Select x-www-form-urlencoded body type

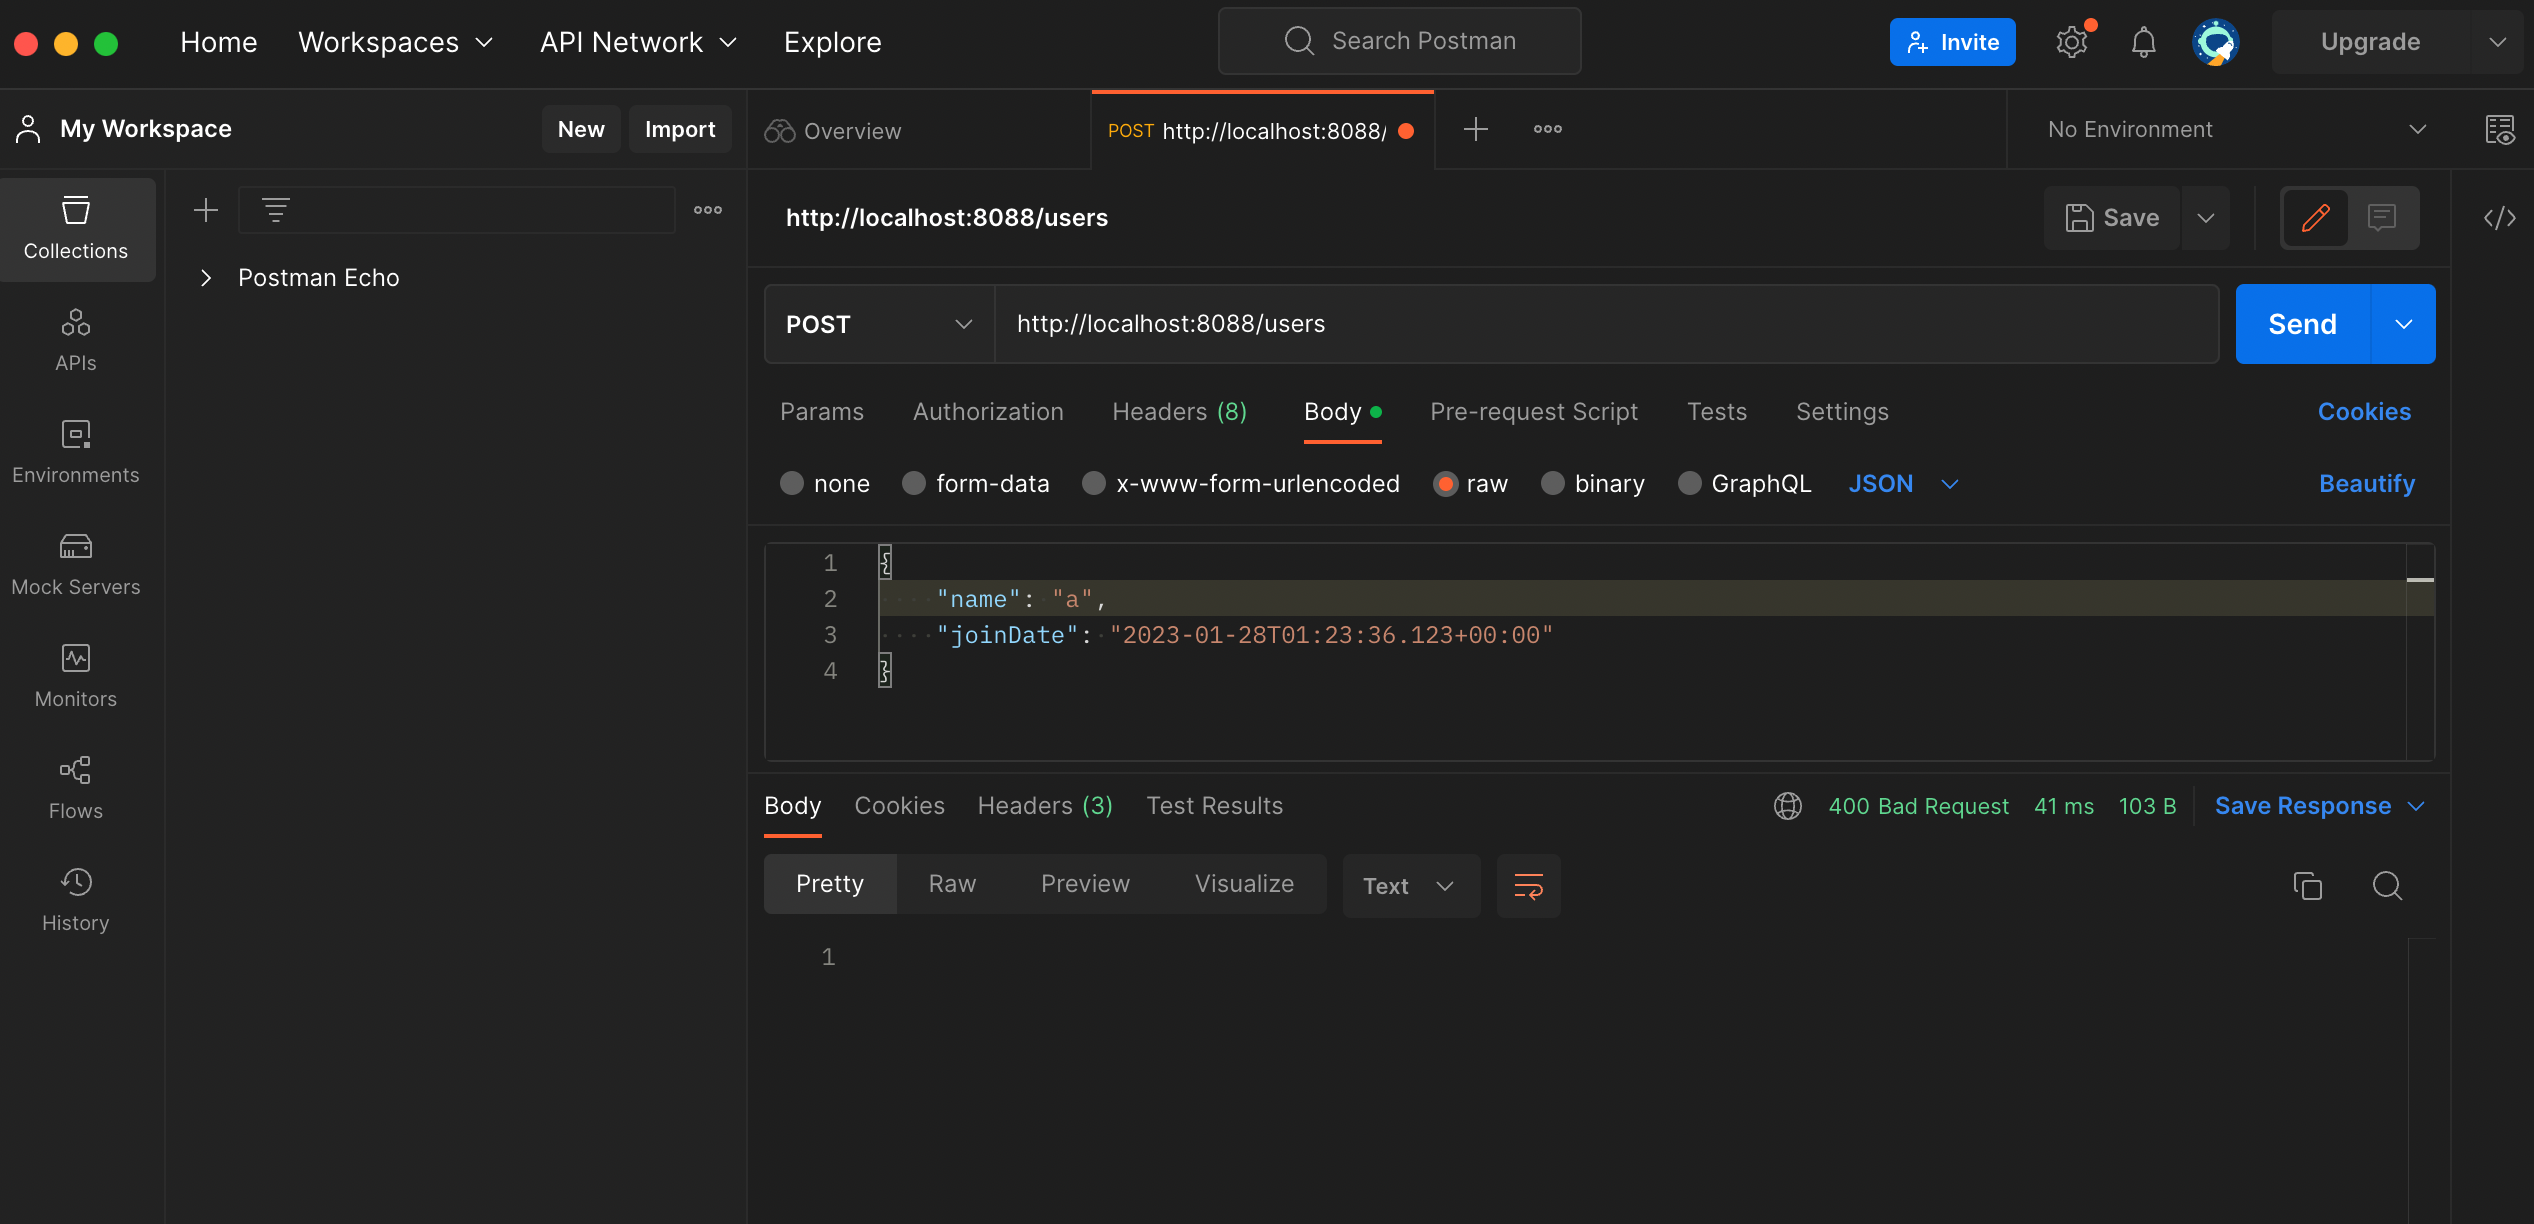(x=1094, y=484)
